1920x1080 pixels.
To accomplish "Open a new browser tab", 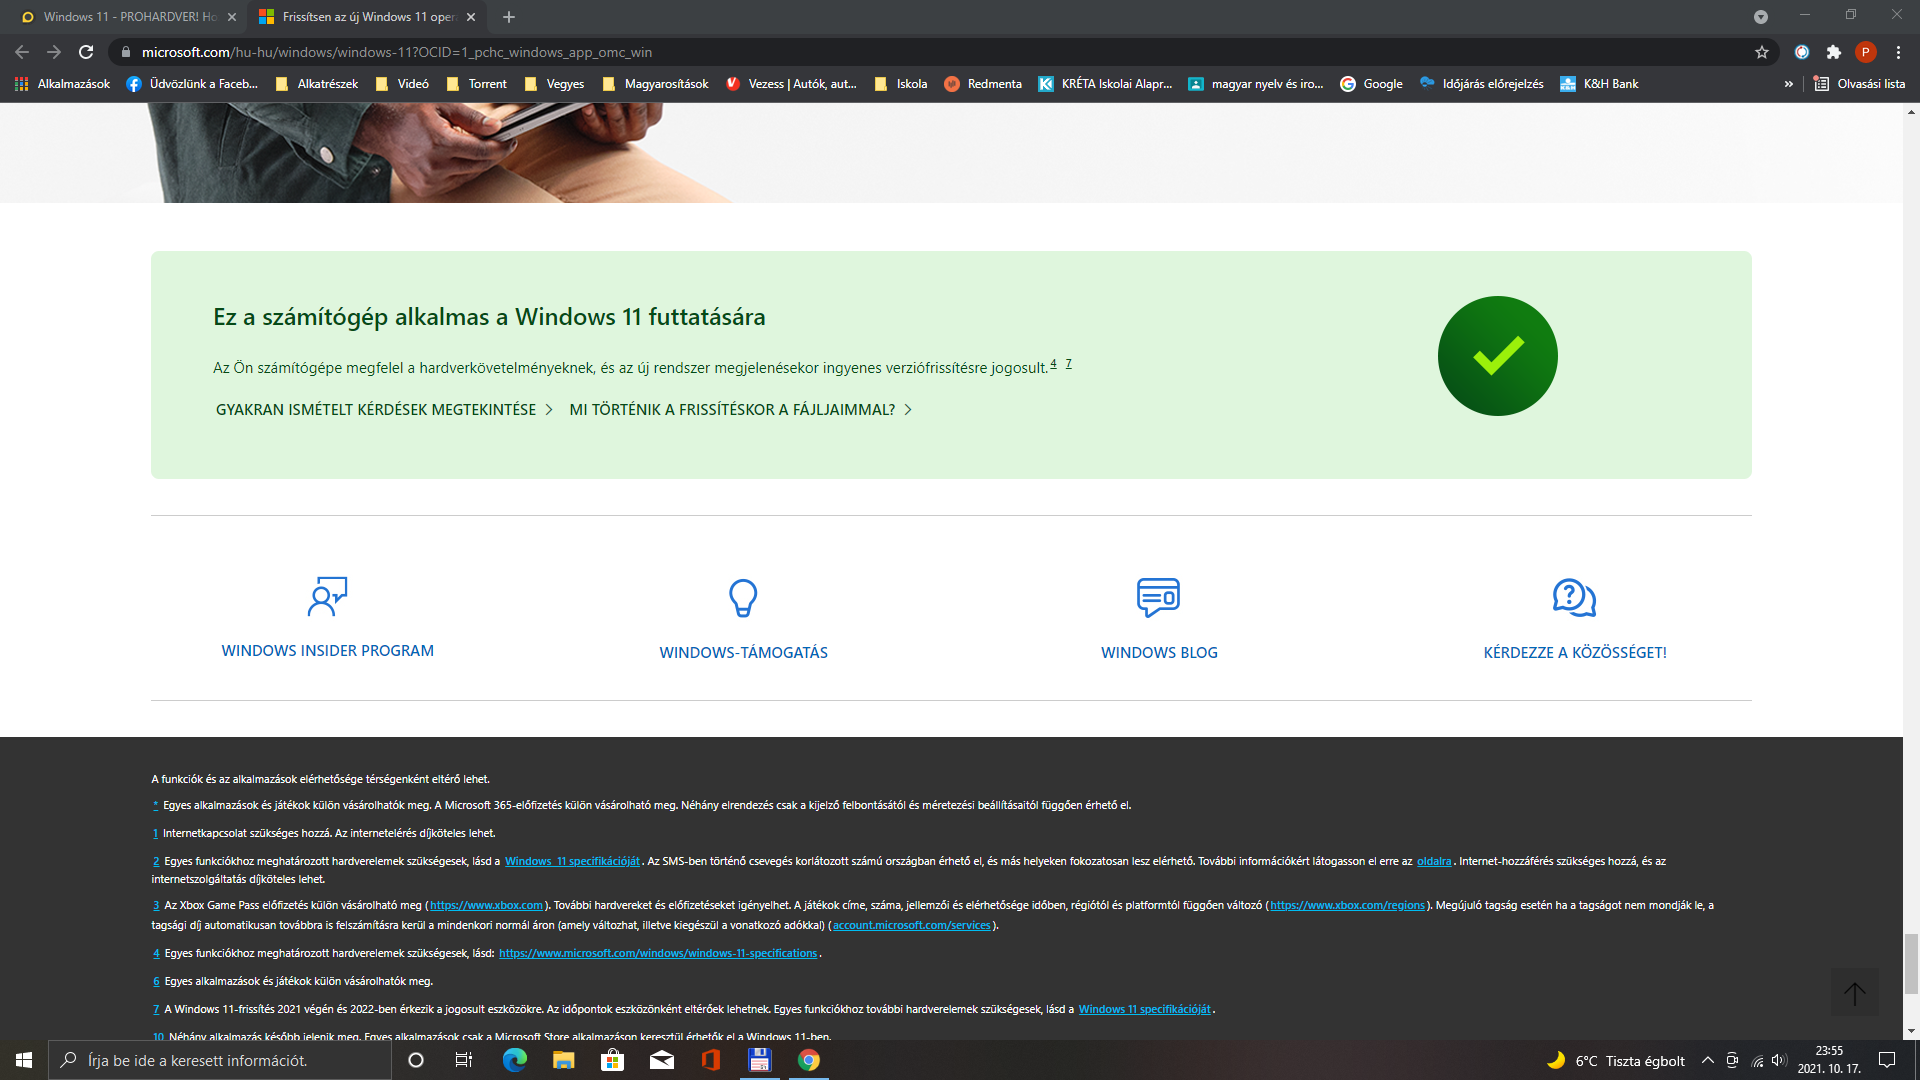I will tap(509, 17).
